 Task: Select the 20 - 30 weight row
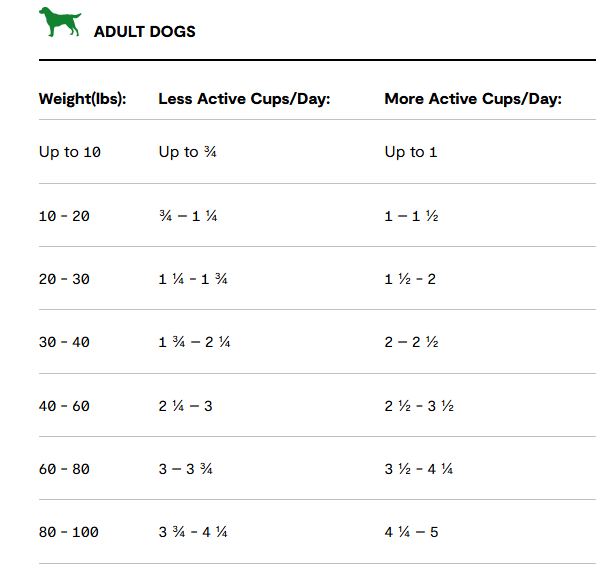317,278
